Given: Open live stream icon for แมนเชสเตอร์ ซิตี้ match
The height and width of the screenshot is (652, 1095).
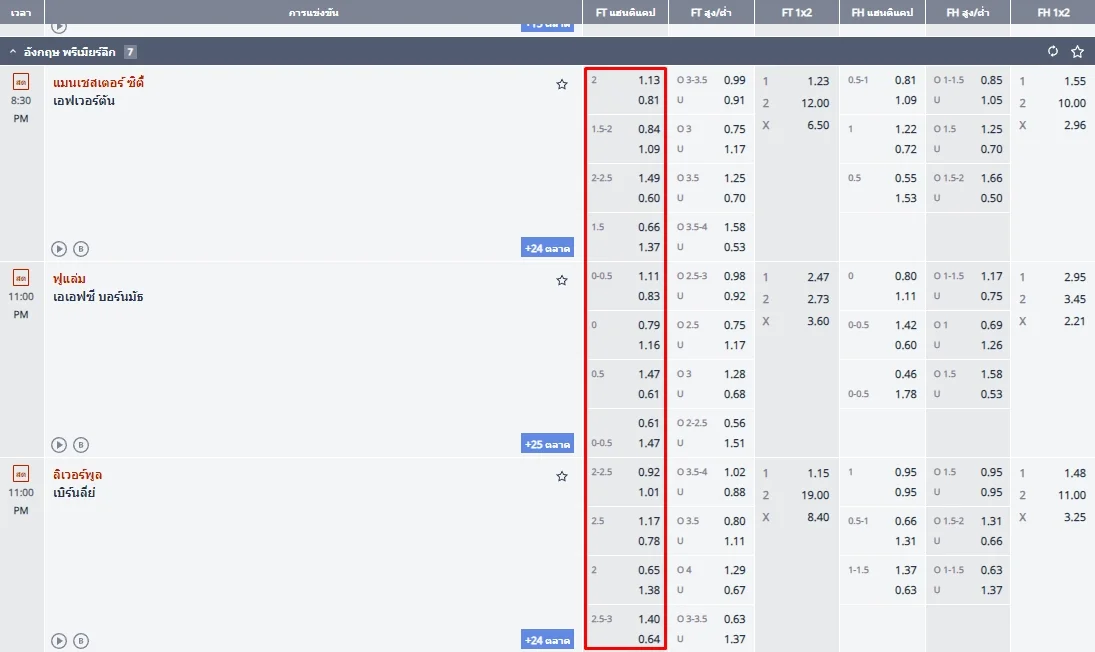Looking at the screenshot, I should pos(59,249).
